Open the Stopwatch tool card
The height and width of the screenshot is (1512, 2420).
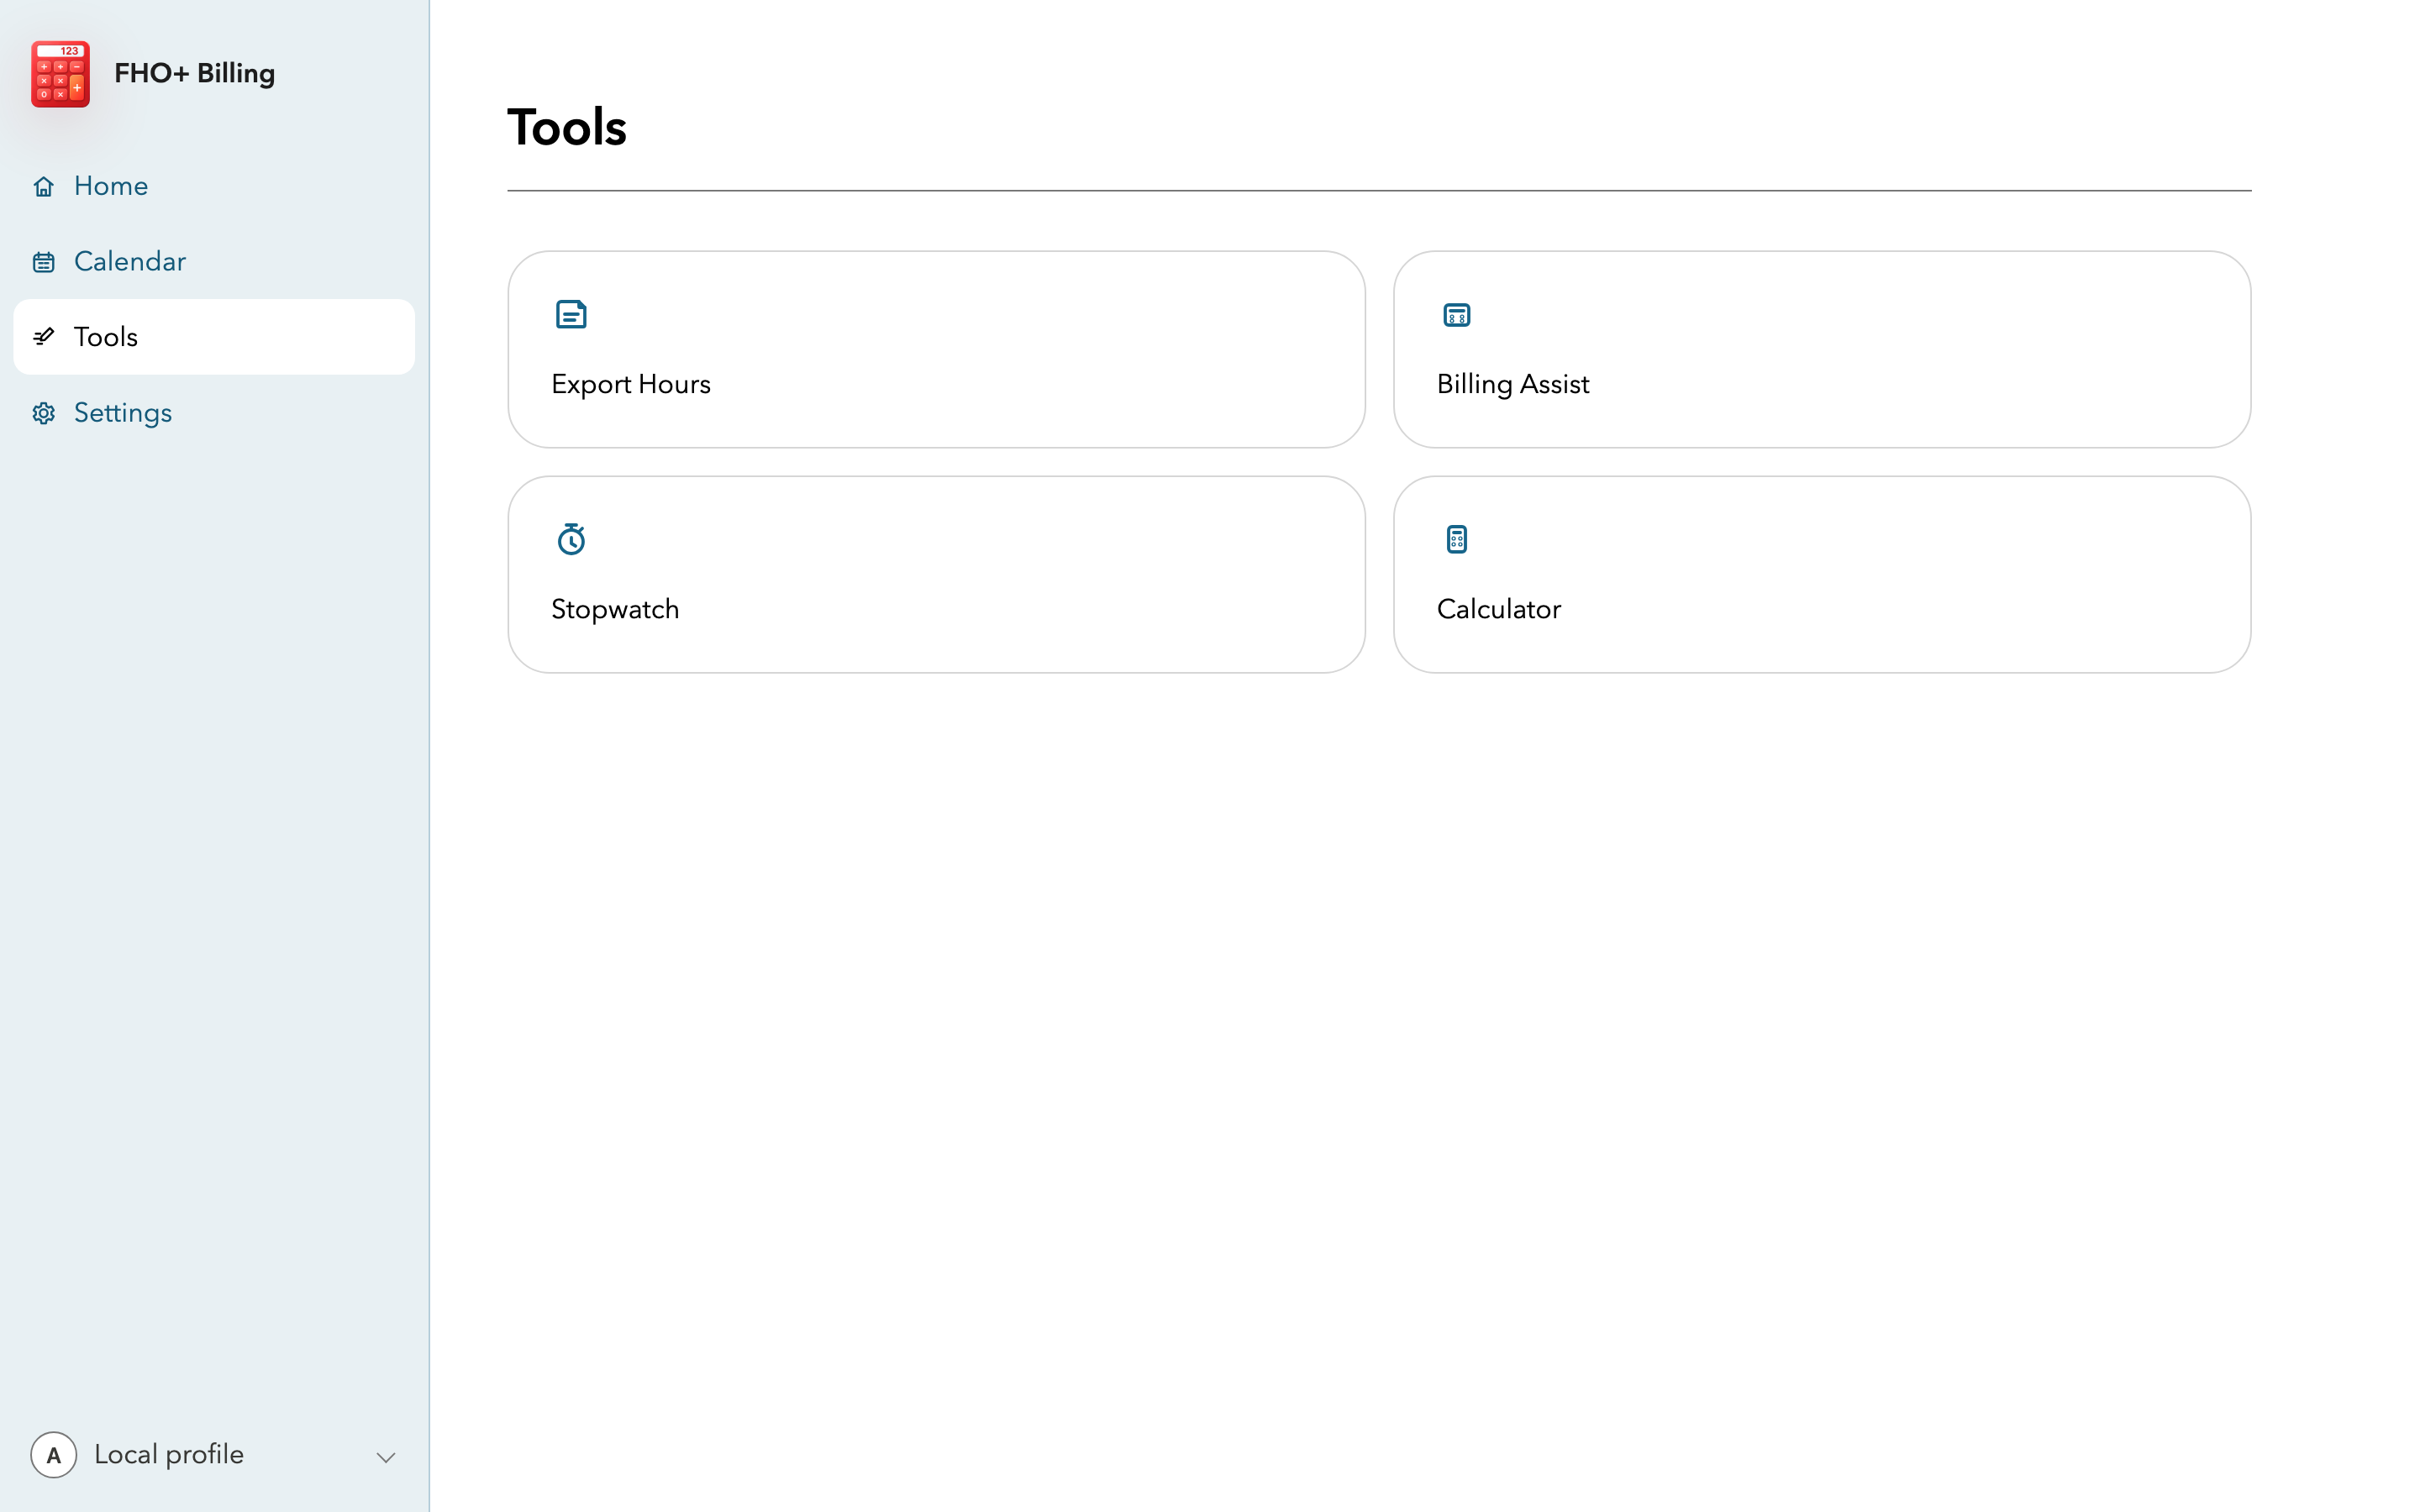tap(936, 574)
